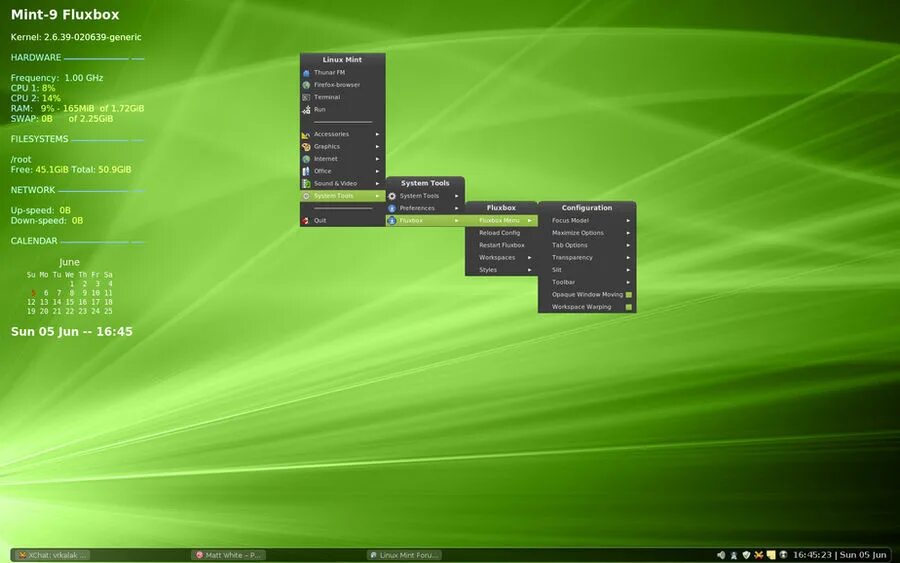The width and height of the screenshot is (900, 563).
Task: Click the Accessories category icon
Action: click(x=306, y=134)
